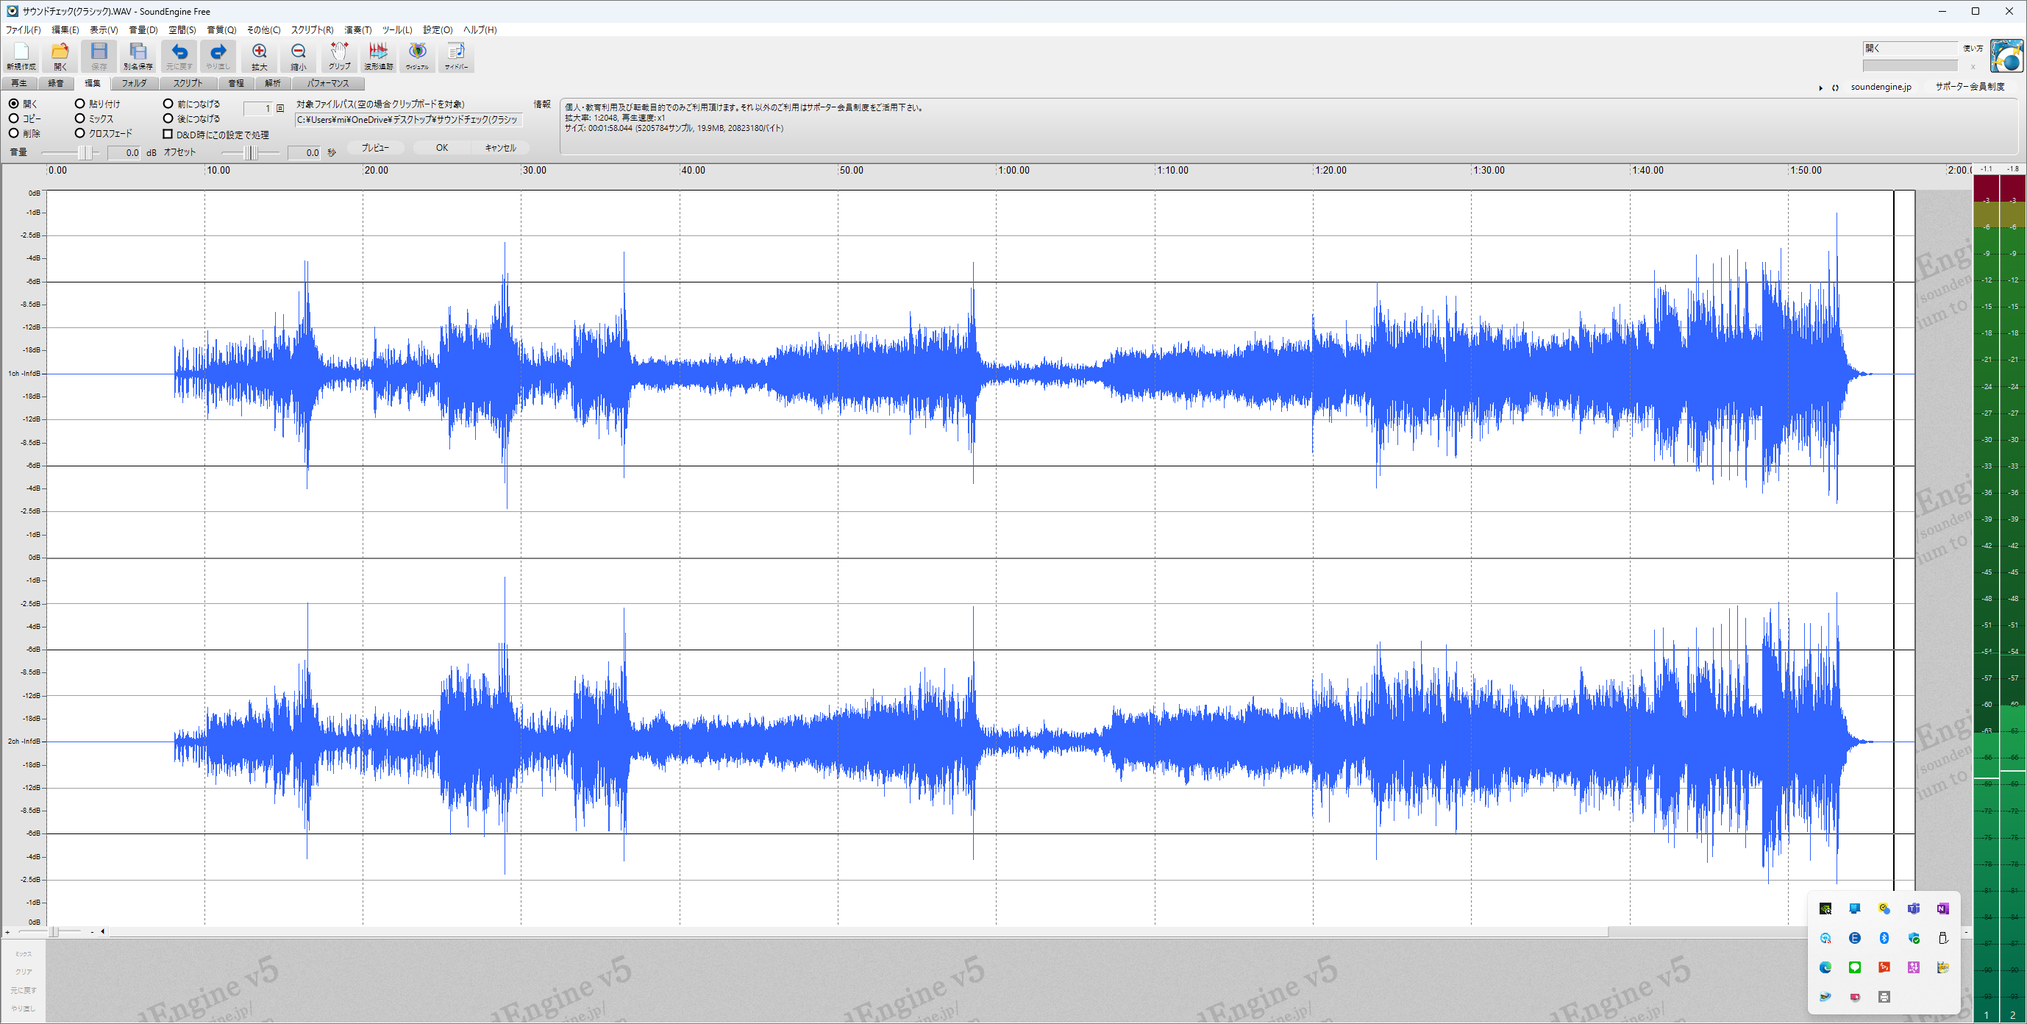
Task: Open the 音質(Q) menu
Action: (x=221, y=30)
